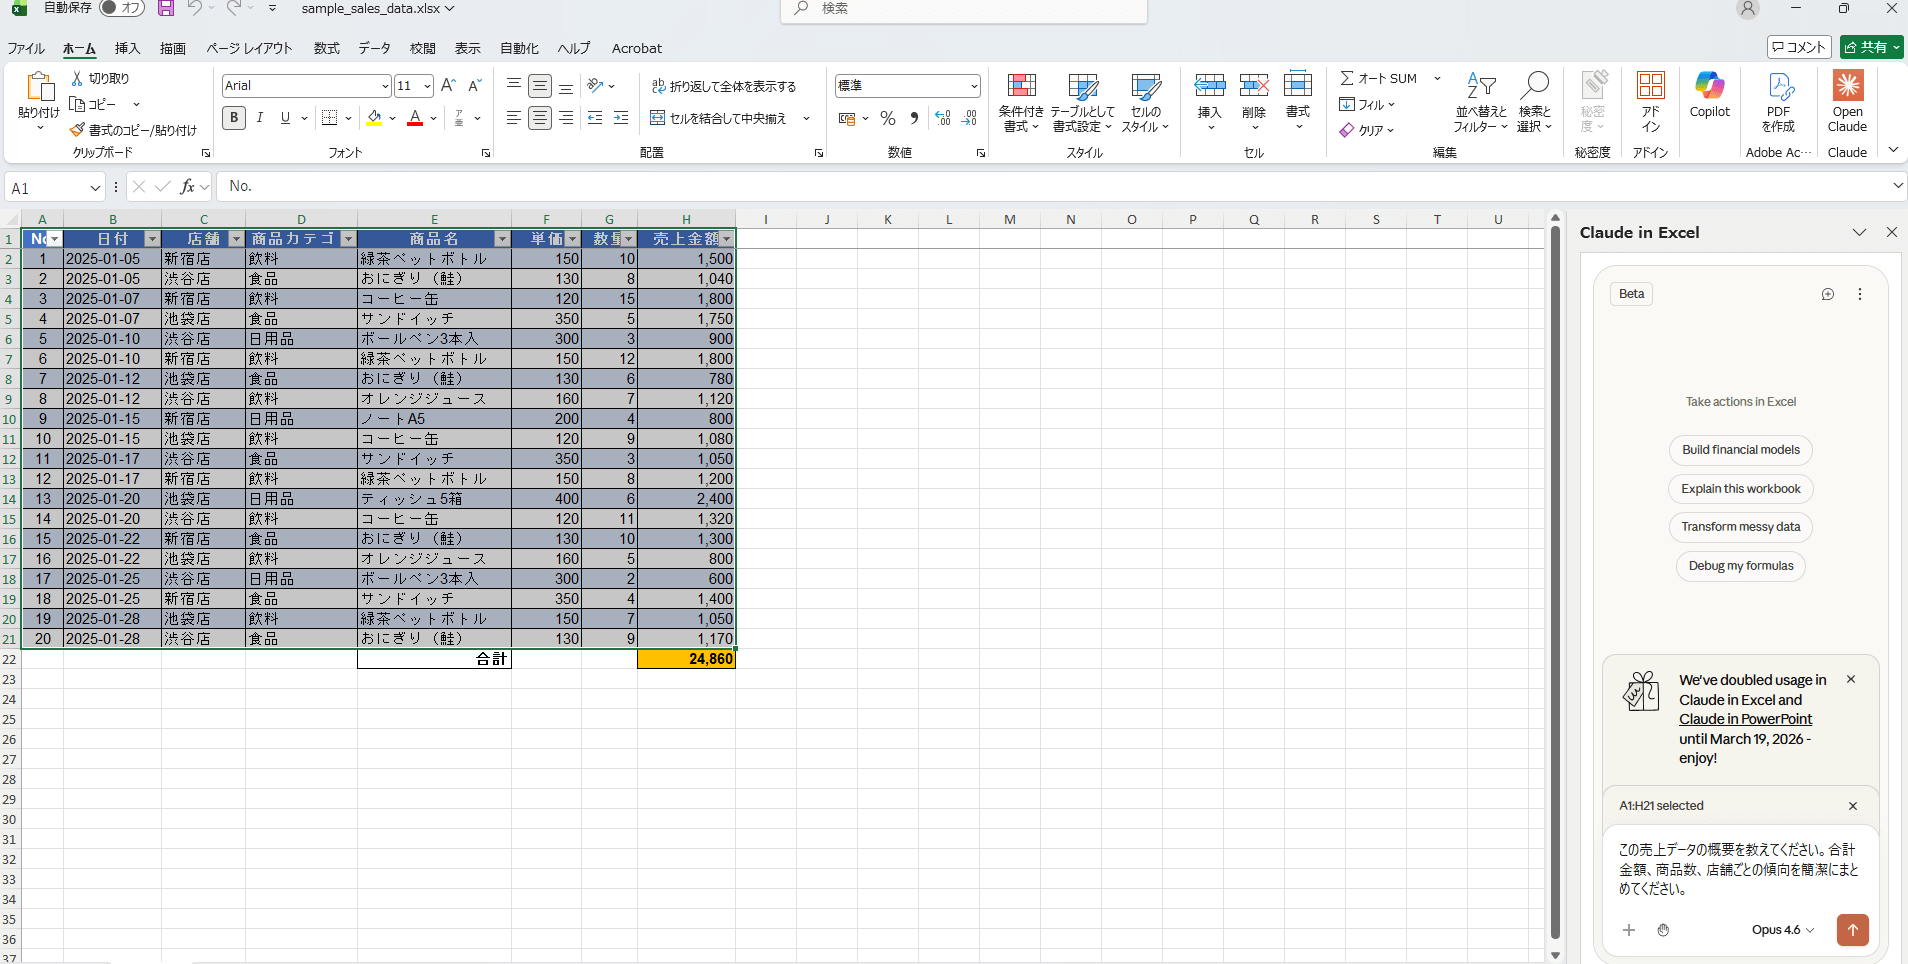Open the font name dropdown showing Arial
1908x964 pixels.
[x=385, y=86]
